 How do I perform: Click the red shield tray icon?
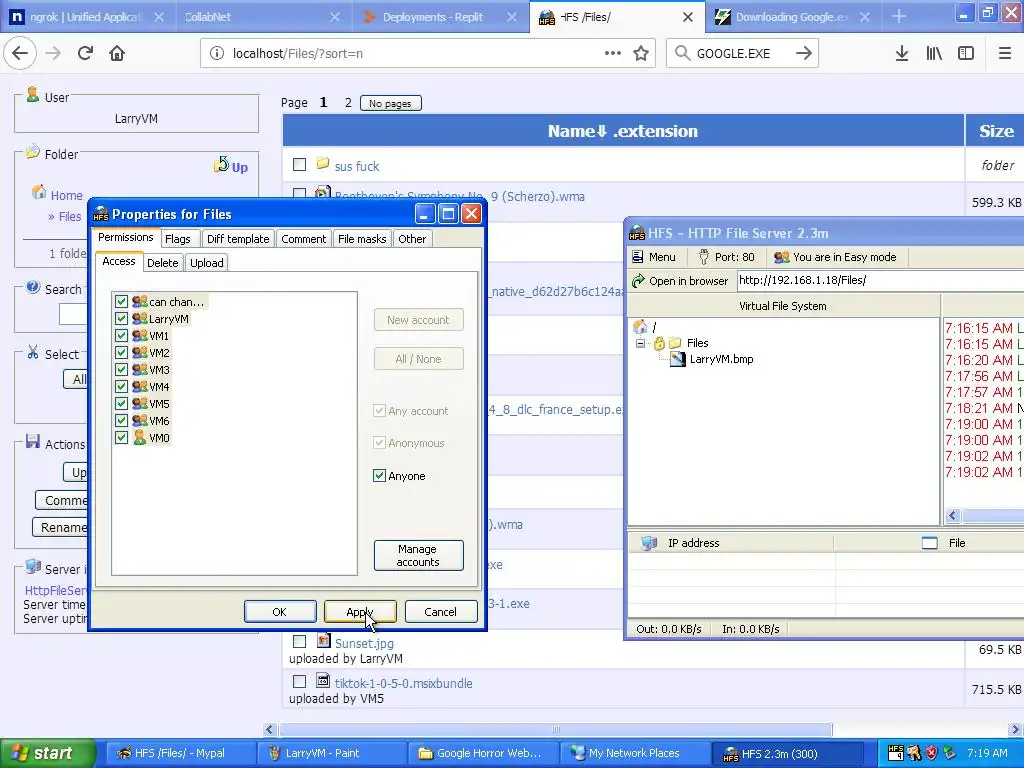pyautogui.click(x=931, y=753)
